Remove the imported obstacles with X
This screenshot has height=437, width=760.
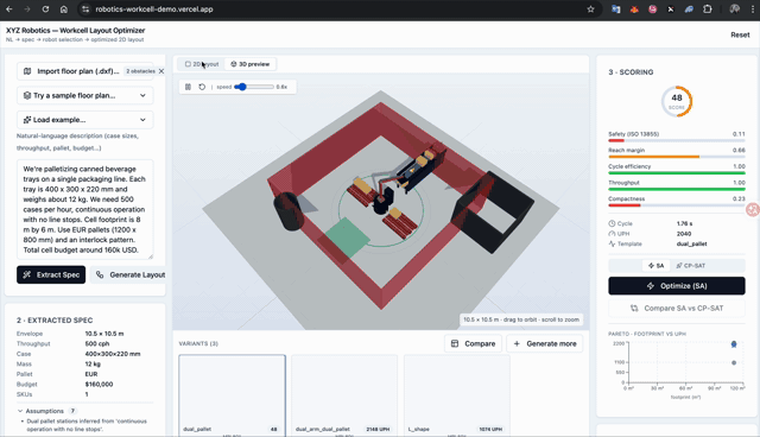(x=161, y=71)
